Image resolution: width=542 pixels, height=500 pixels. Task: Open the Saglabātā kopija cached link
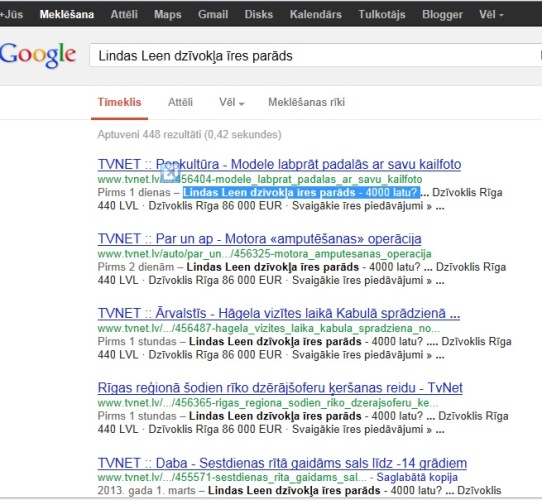coord(417,478)
